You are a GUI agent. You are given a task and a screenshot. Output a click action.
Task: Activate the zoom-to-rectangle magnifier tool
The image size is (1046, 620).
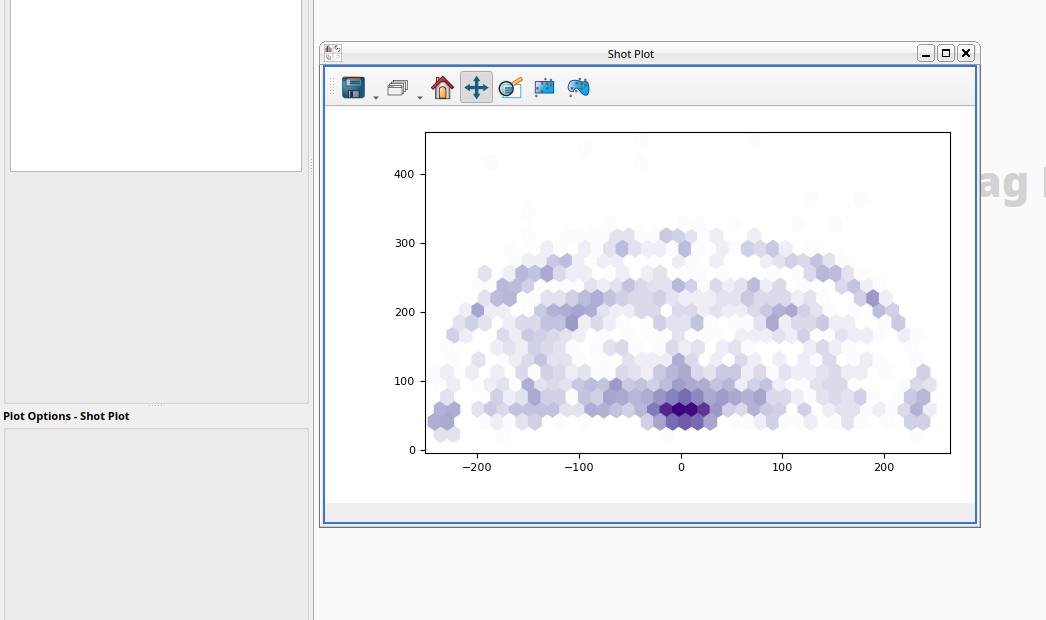[x=509, y=87]
